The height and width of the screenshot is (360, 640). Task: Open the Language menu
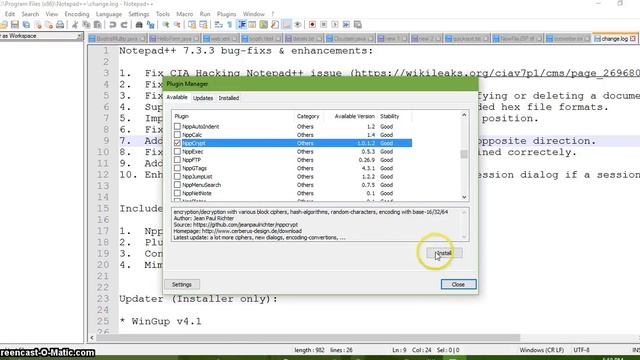click(x=109, y=14)
